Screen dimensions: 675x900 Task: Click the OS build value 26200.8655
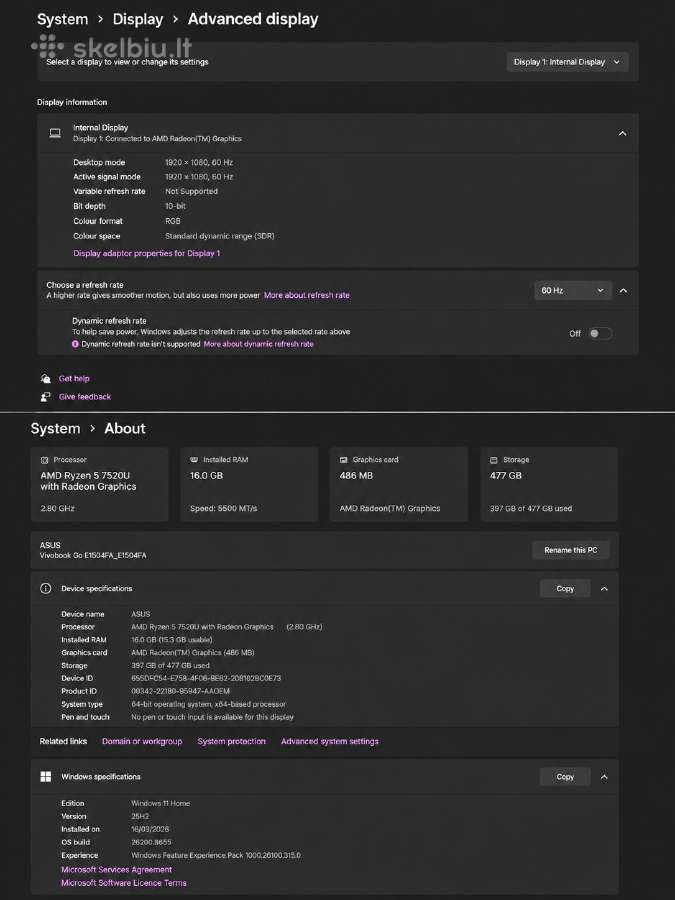click(x=151, y=842)
